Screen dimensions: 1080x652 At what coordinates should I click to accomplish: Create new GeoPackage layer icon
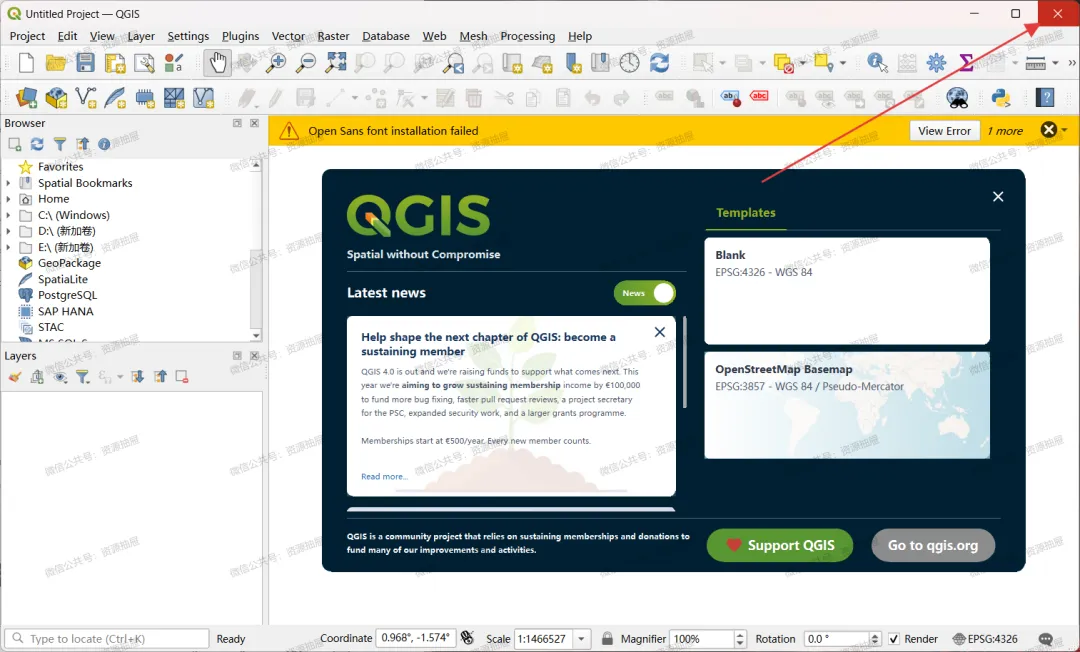click(x=56, y=98)
